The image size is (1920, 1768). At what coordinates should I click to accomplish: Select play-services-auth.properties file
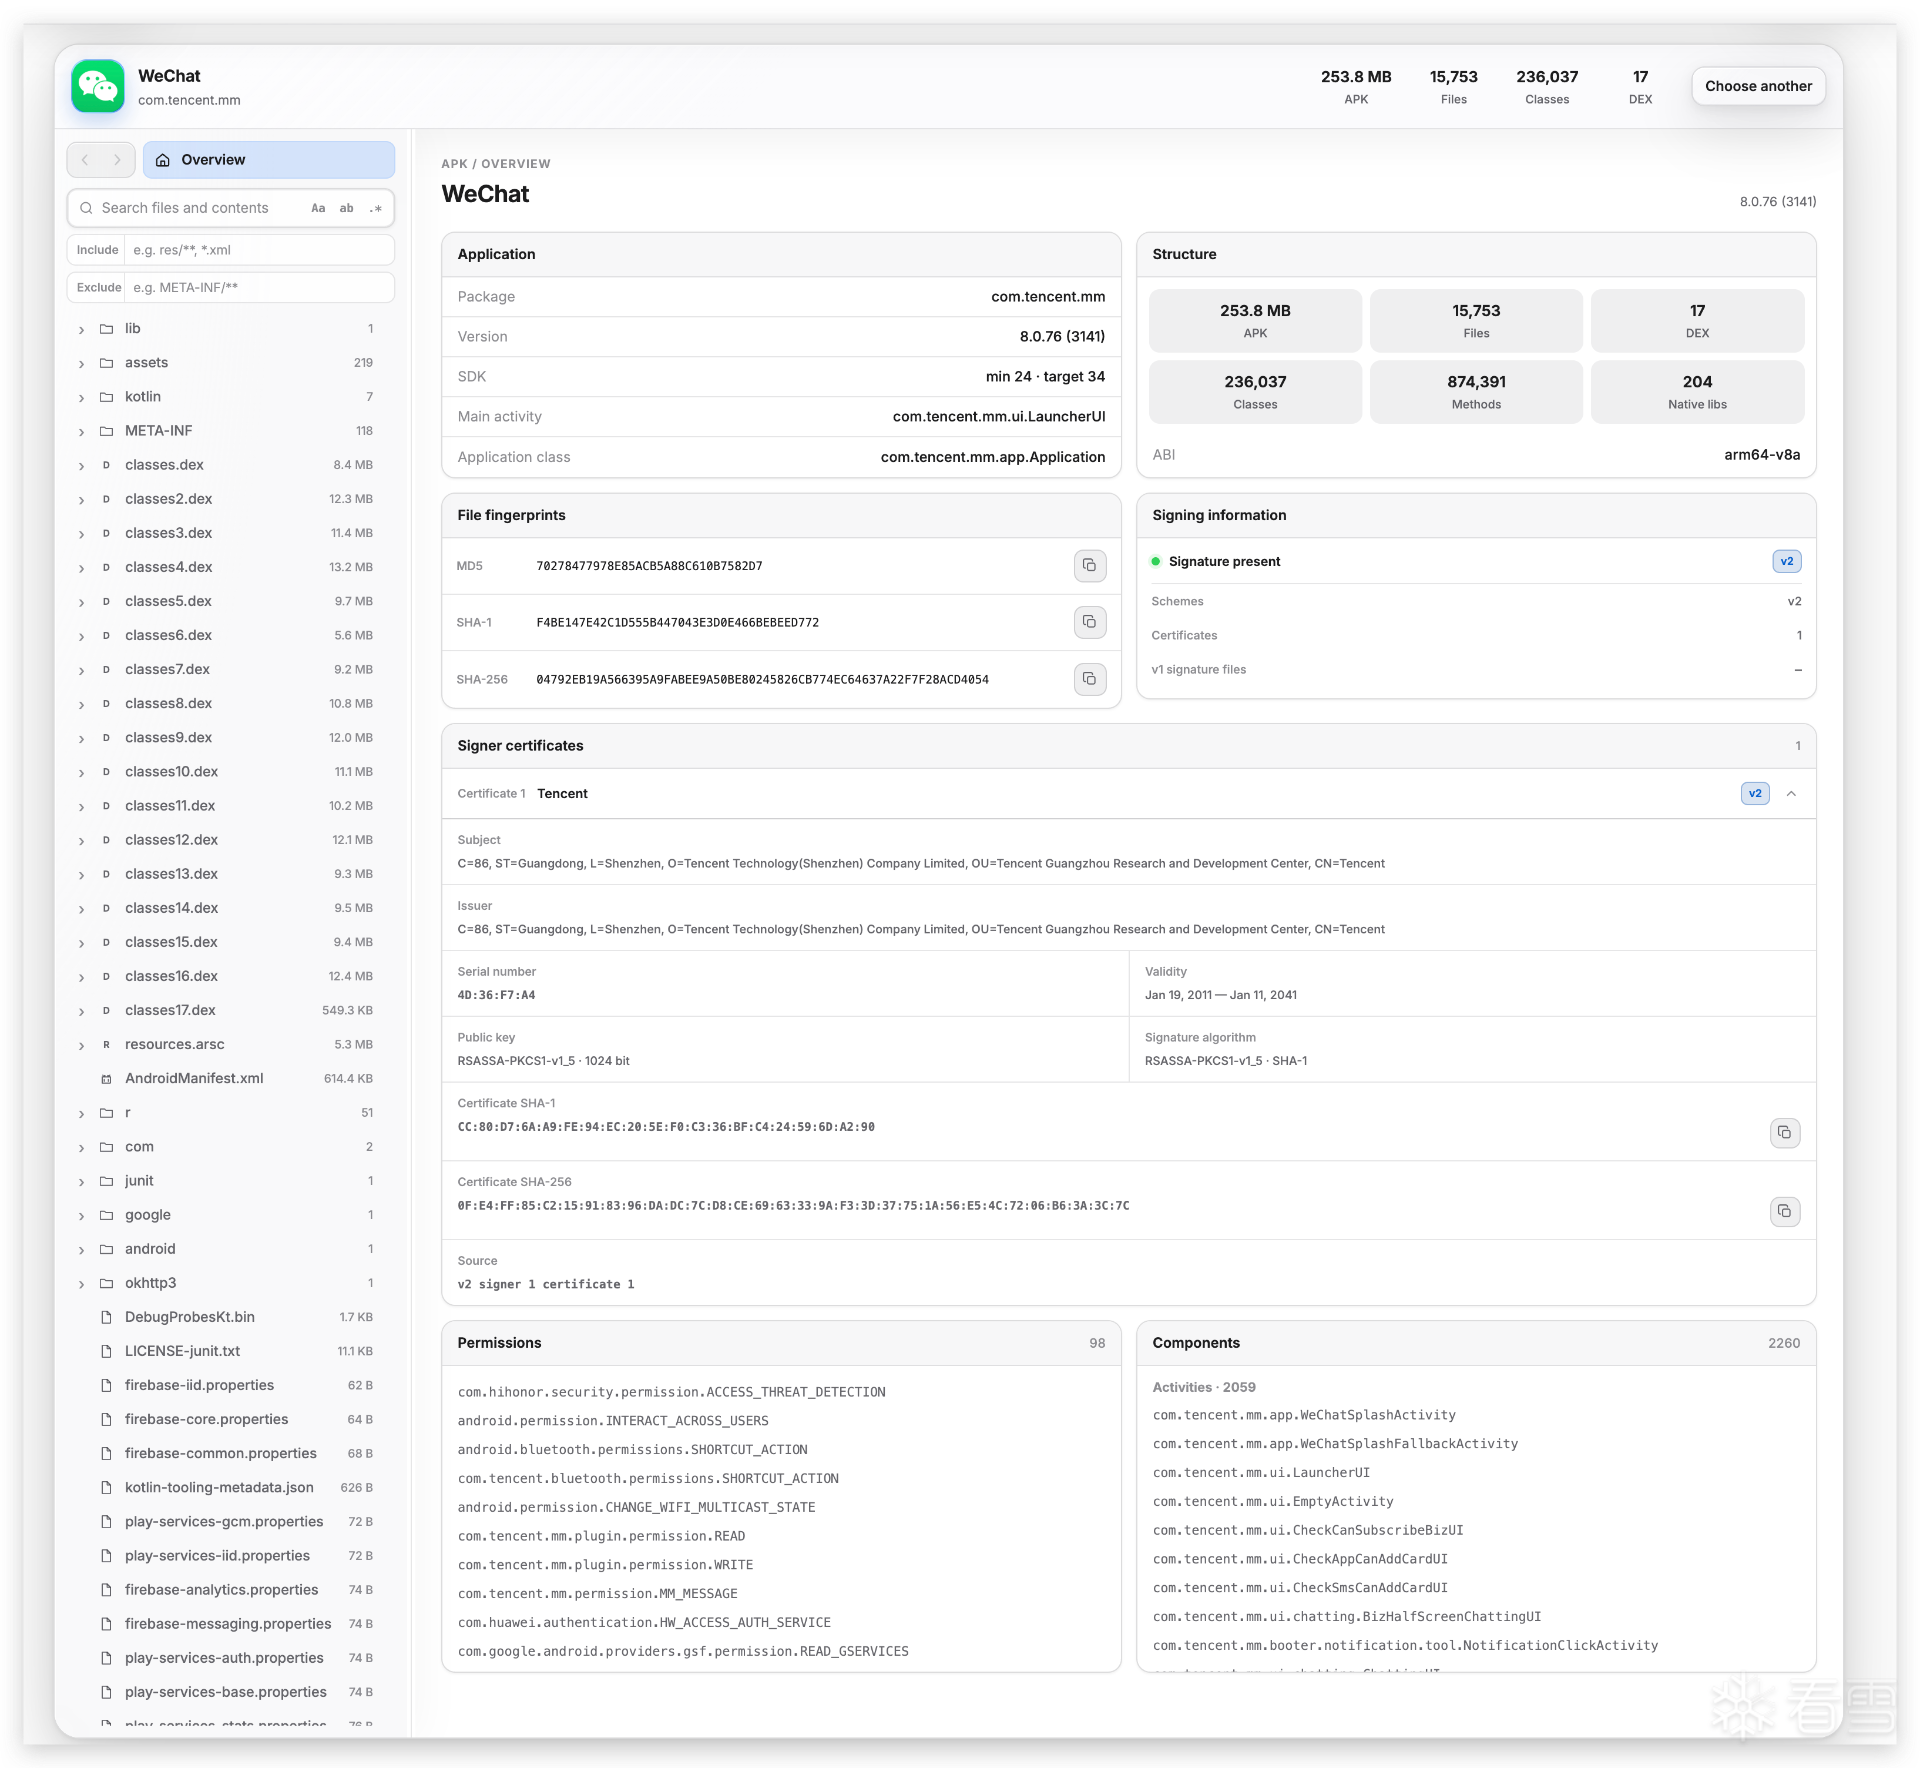click(x=231, y=1658)
